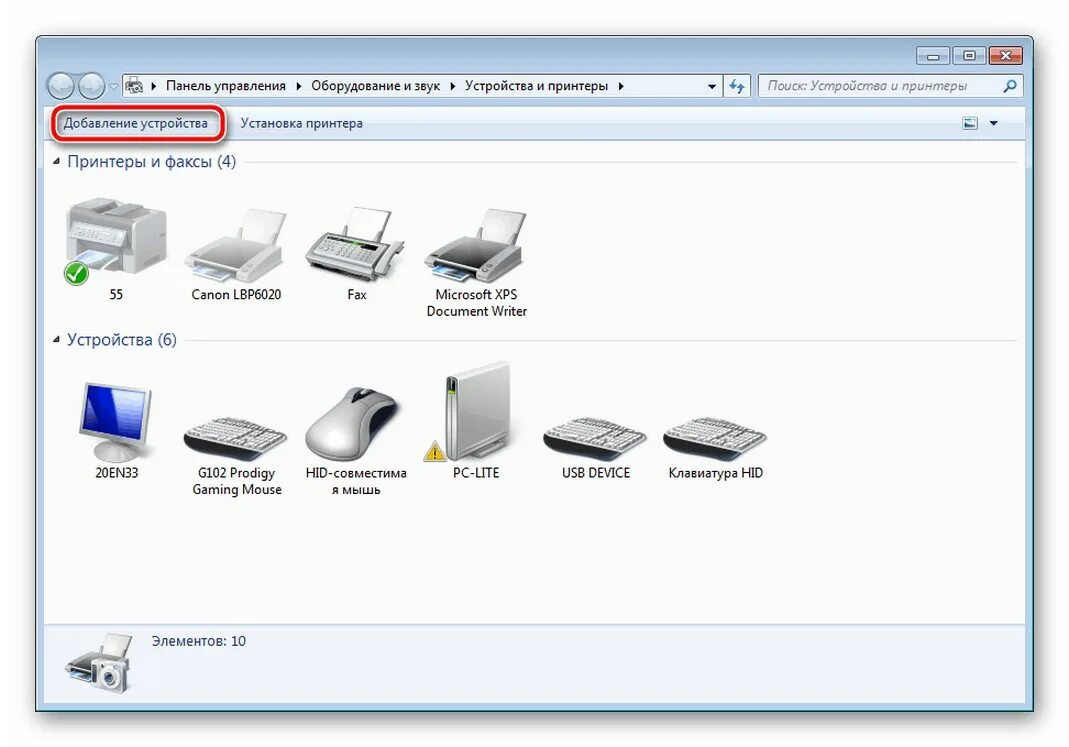Navigate to Оборудование и звук in breadcrumb
The image size is (1069, 747).
click(375, 85)
